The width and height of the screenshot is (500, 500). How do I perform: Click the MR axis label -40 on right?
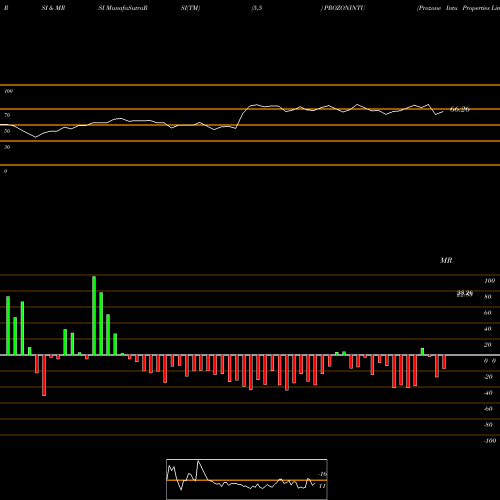click(x=488, y=393)
